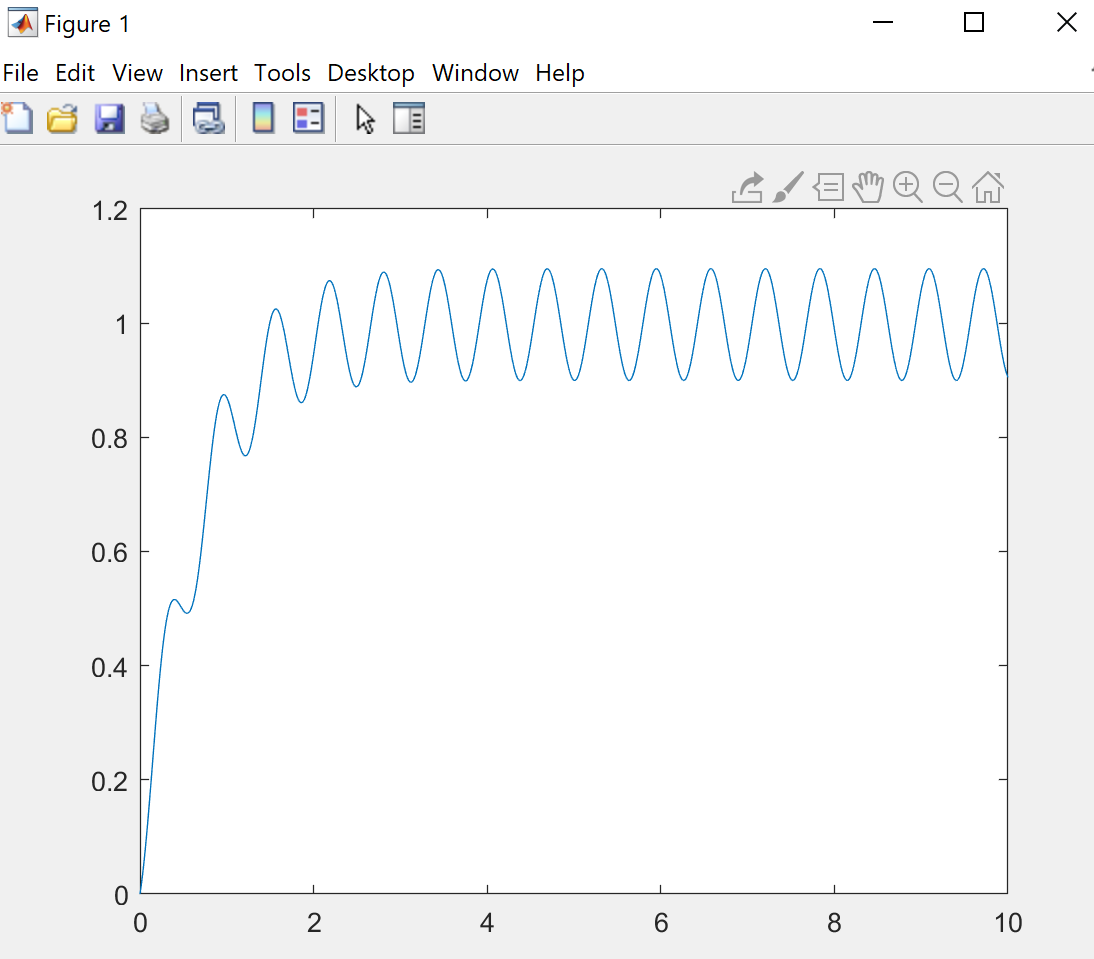Click the Figure 1 title text
The image size is (1094, 959).
87,24
